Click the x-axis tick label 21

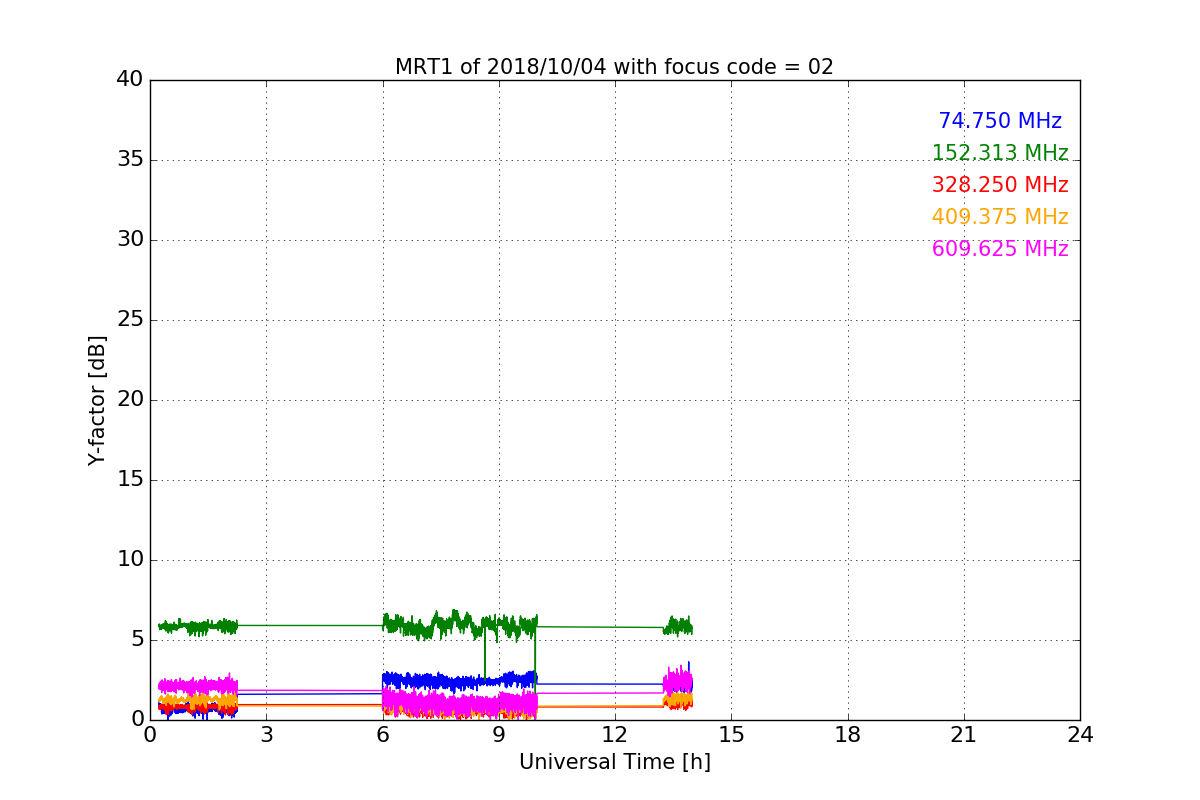(x=964, y=734)
